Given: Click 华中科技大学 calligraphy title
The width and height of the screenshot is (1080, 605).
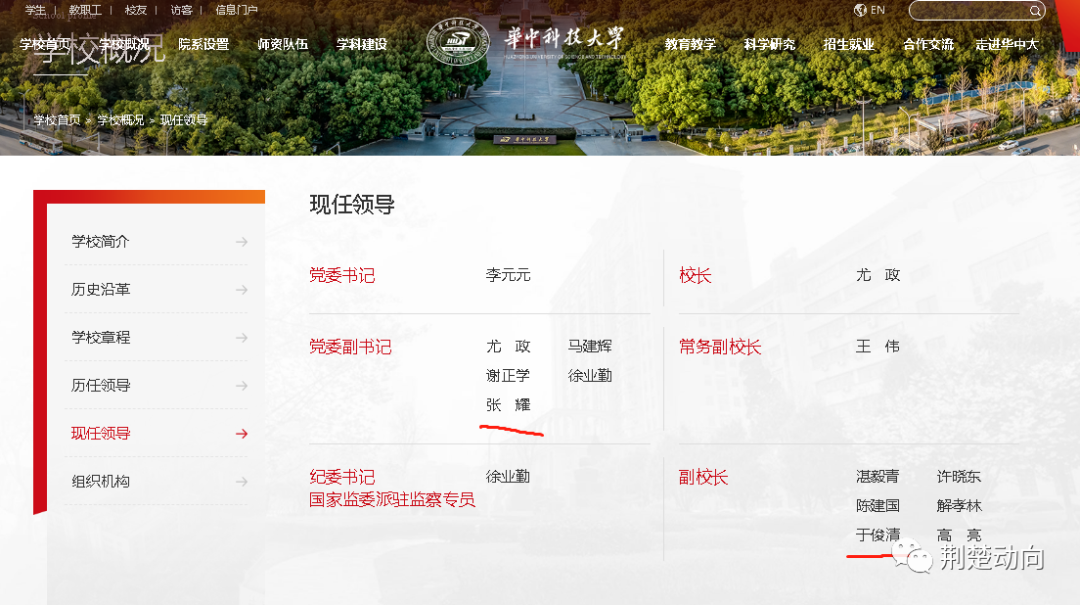Looking at the screenshot, I should (564, 39).
